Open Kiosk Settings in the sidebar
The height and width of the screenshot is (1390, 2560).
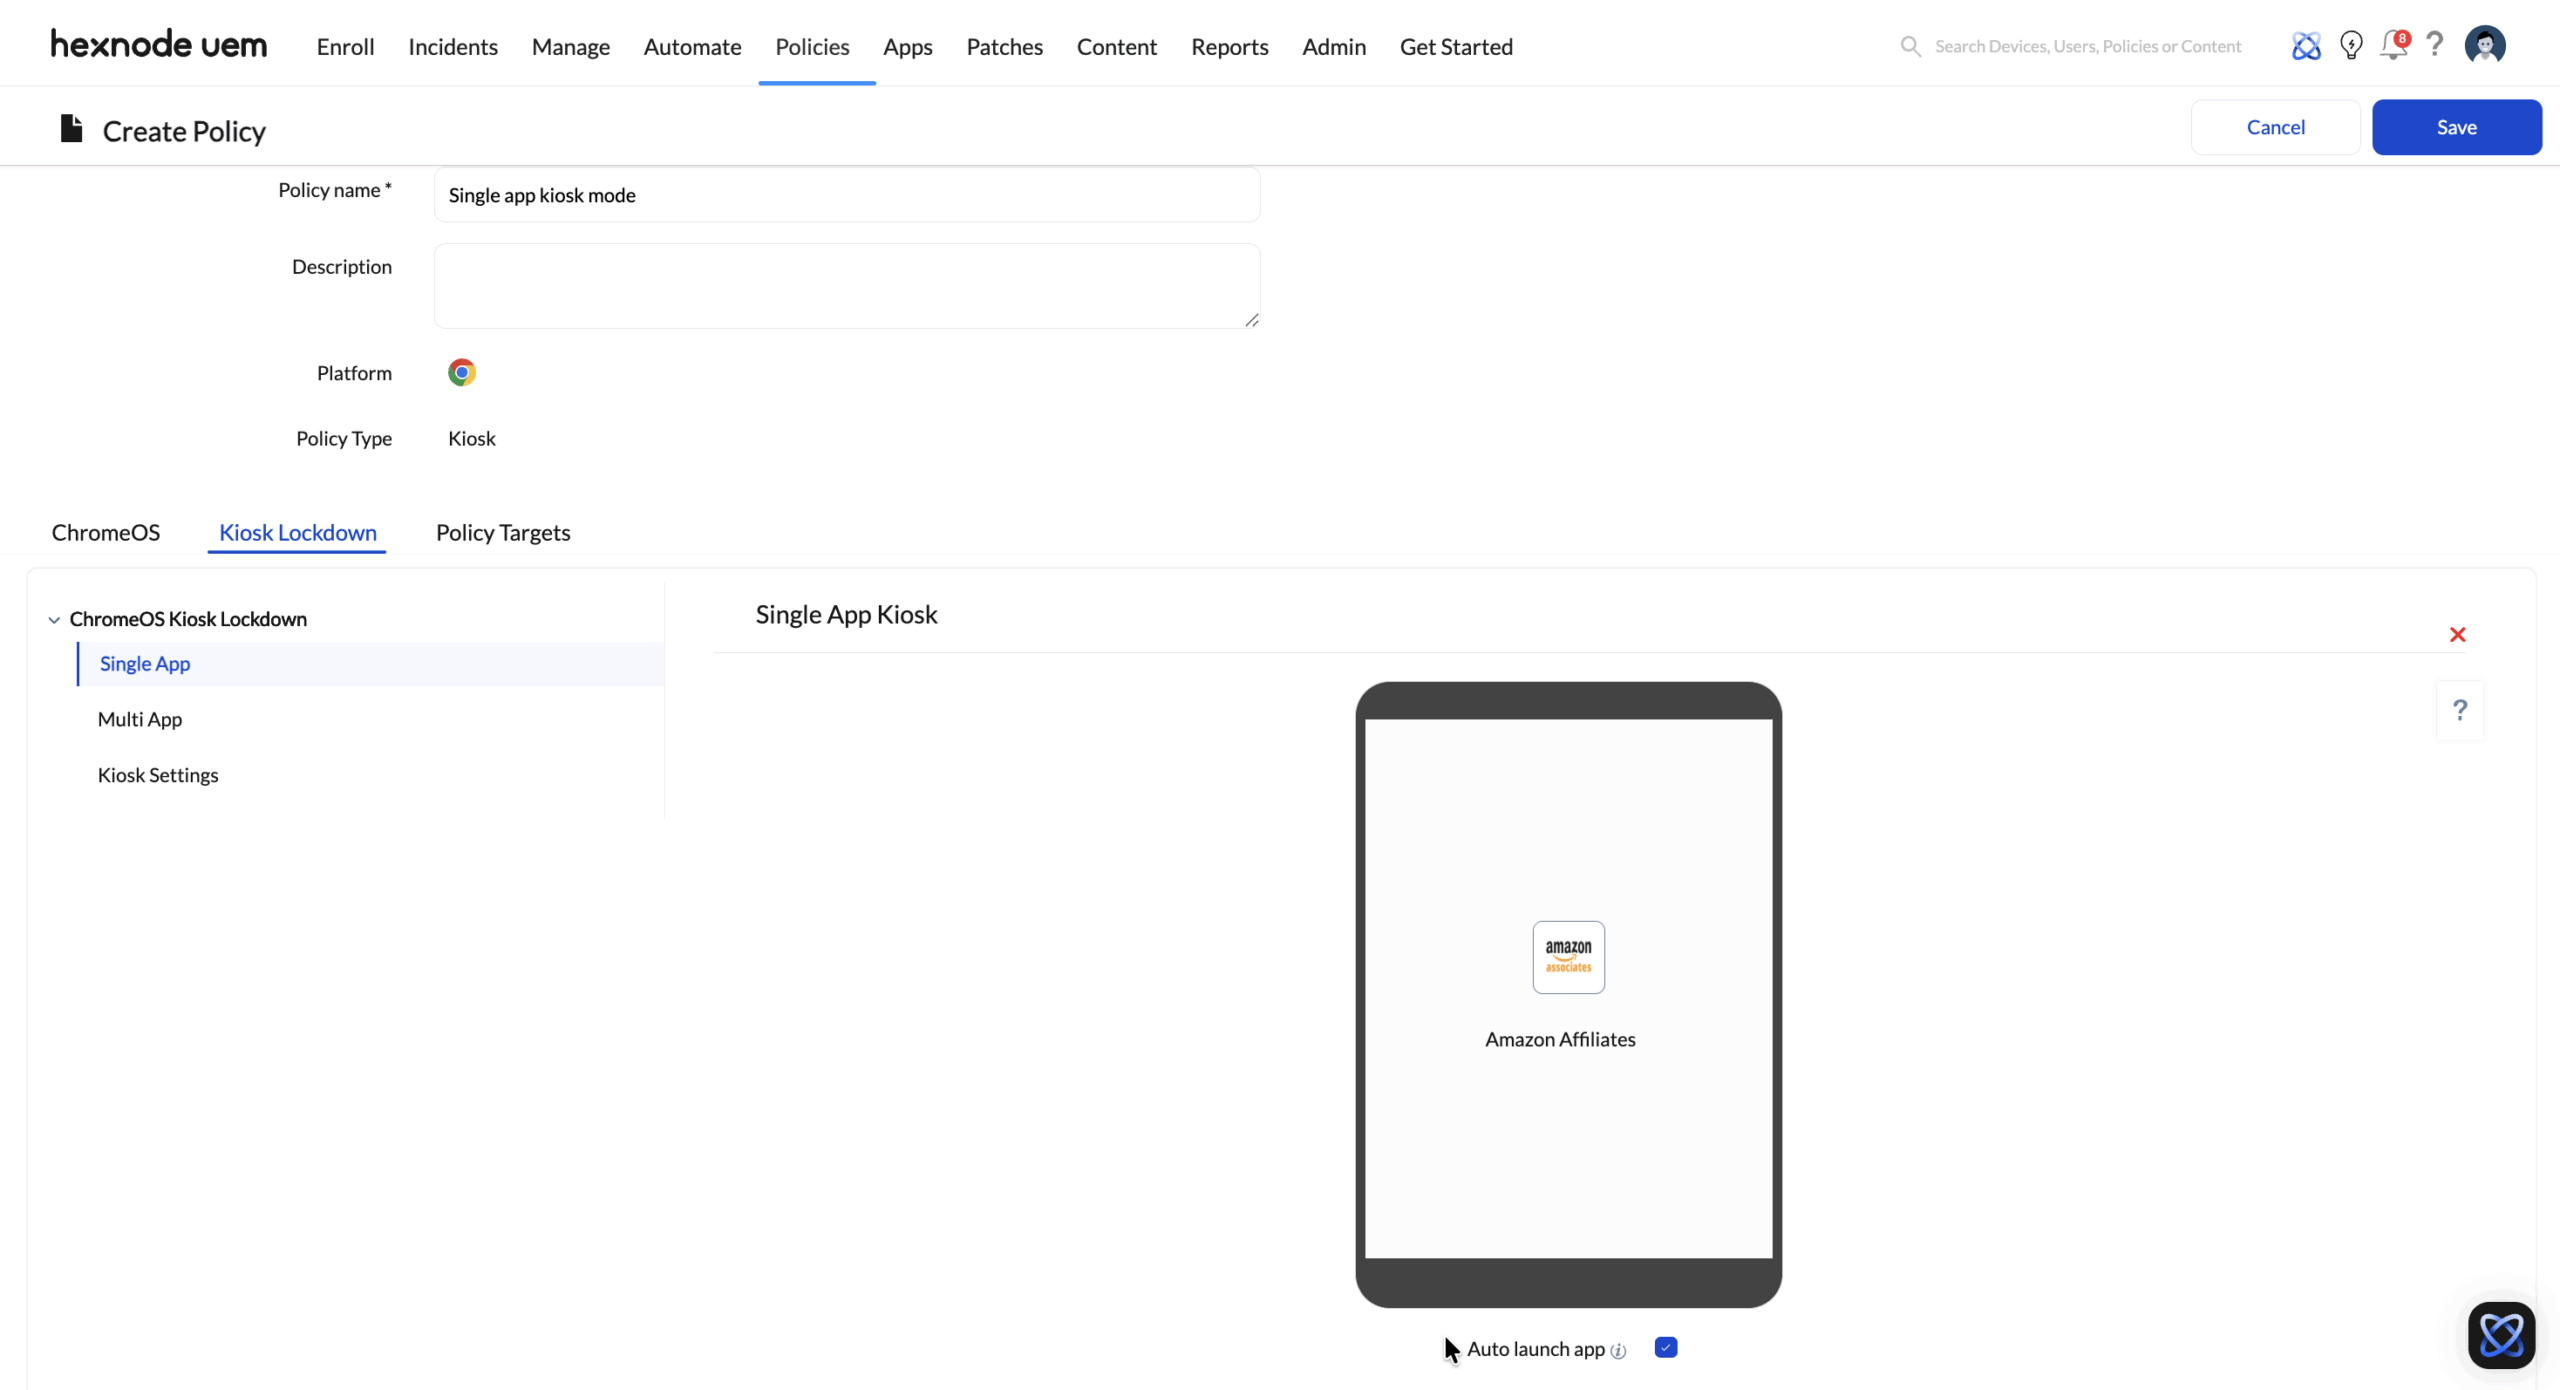point(158,774)
